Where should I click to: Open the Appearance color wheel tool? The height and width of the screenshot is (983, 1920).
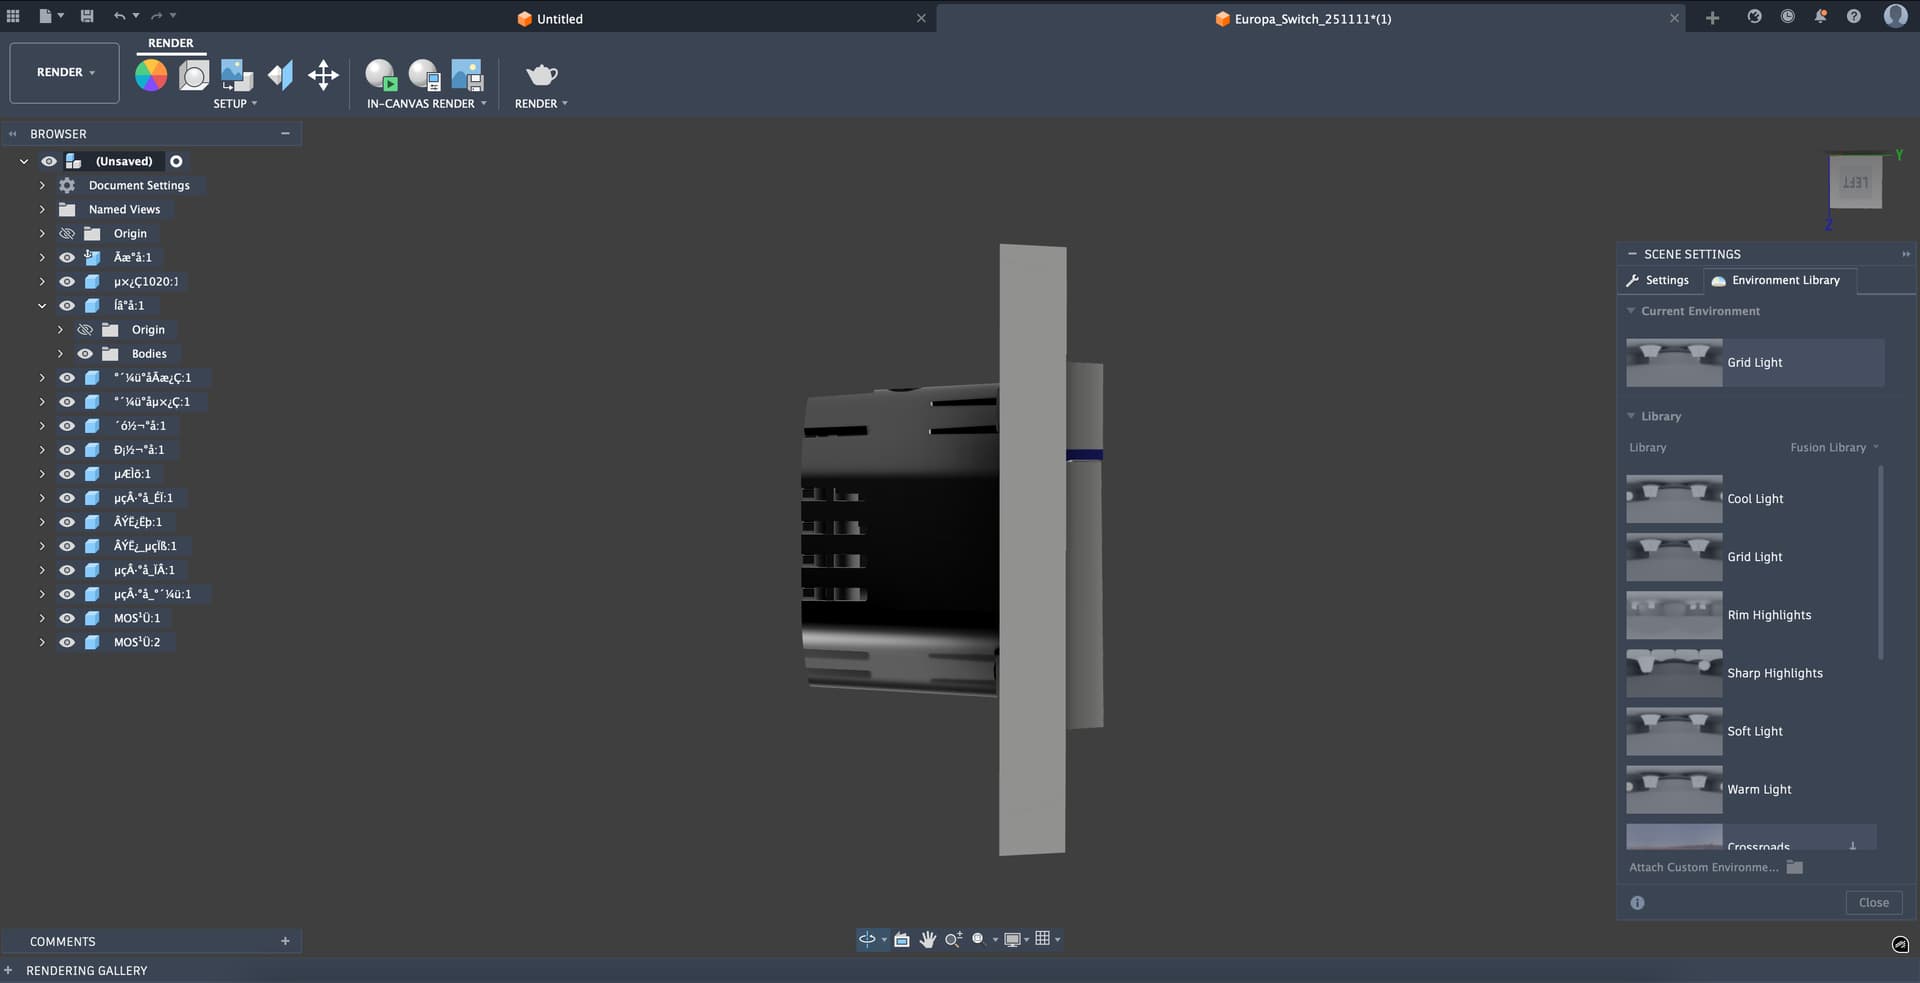click(x=151, y=75)
